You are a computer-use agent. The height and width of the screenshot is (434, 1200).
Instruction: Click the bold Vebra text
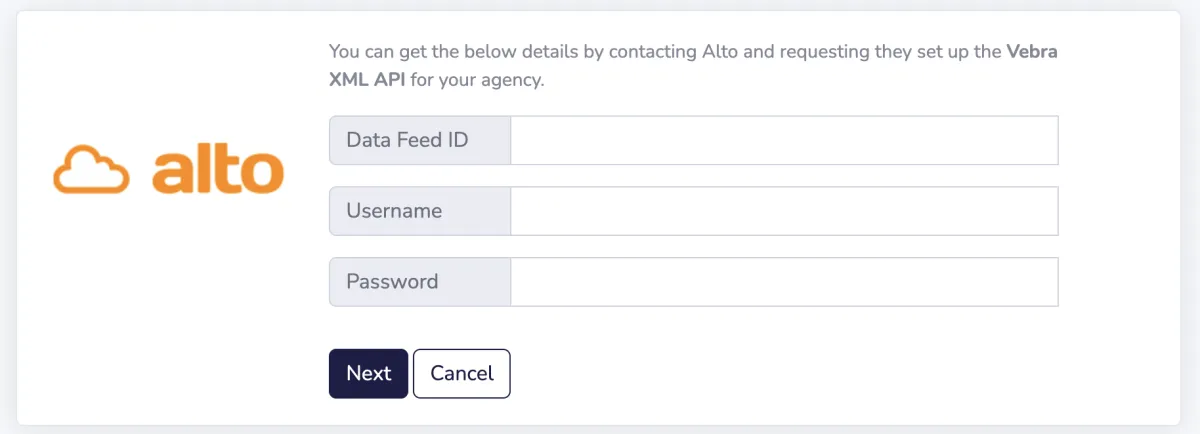[x=1031, y=52]
